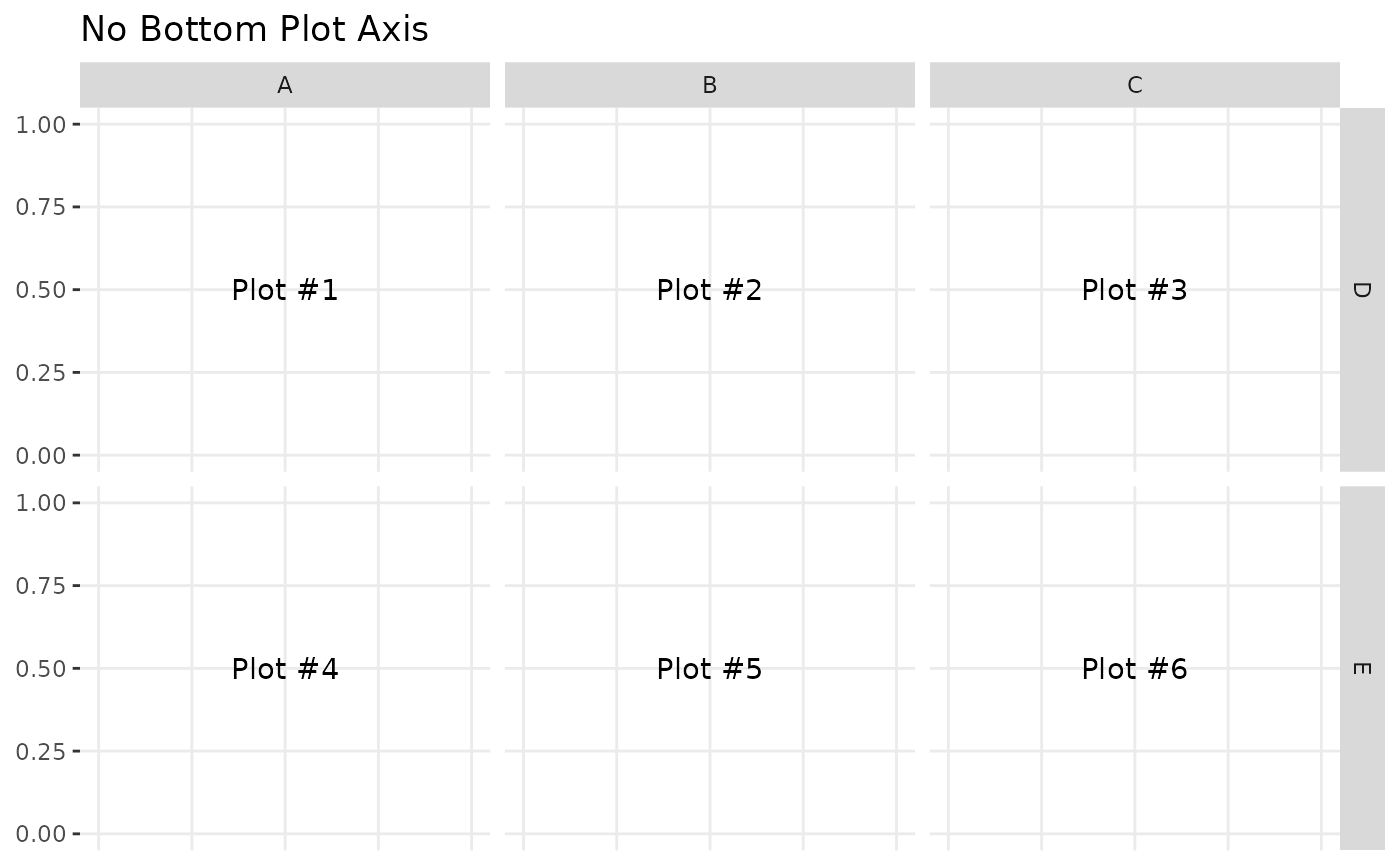Select the "Plot #2" label in panel B
This screenshot has width=1400, height=865.
[709, 290]
